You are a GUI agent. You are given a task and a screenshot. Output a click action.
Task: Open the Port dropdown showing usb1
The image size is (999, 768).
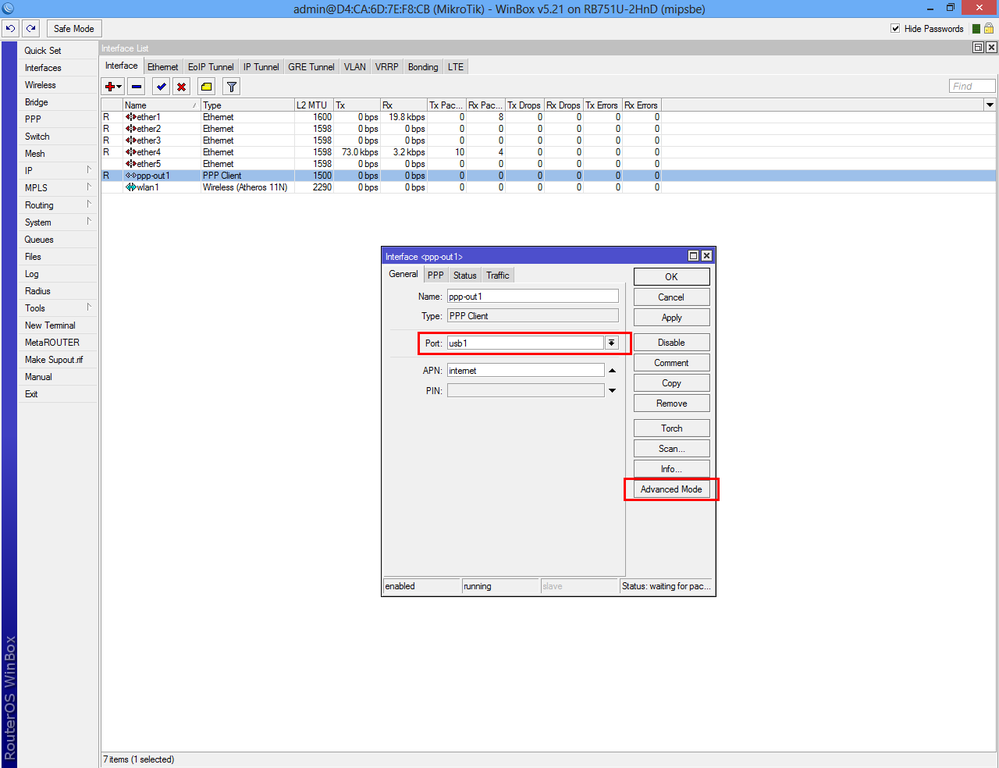coord(611,342)
